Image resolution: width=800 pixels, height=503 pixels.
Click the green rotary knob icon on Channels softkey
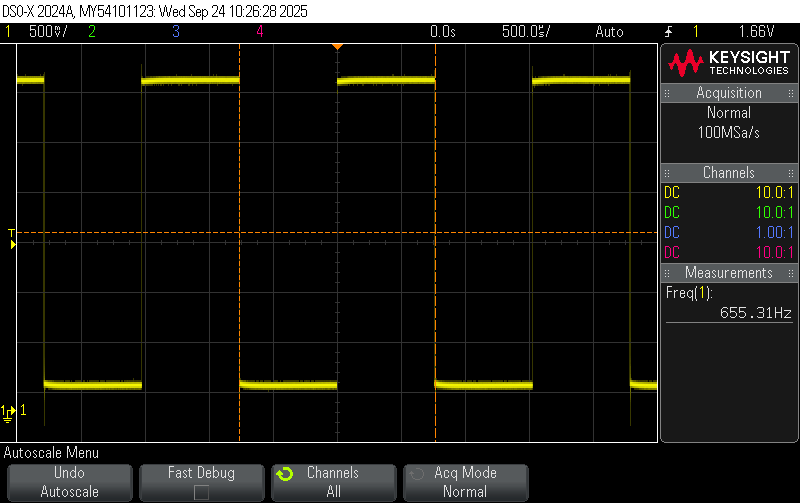284,474
